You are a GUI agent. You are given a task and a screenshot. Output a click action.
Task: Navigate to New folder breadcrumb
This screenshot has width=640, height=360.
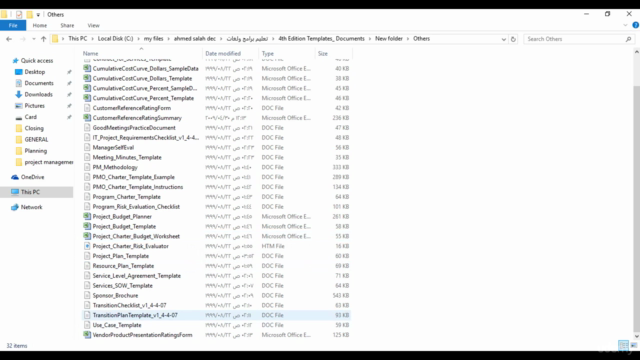389,38
